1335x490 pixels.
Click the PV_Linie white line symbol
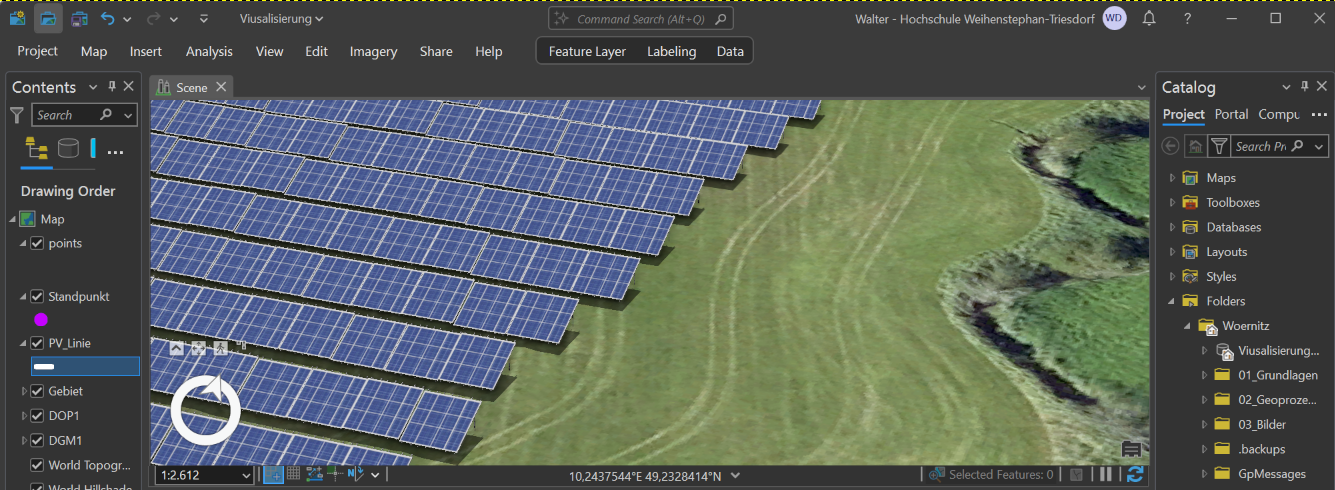point(44,367)
